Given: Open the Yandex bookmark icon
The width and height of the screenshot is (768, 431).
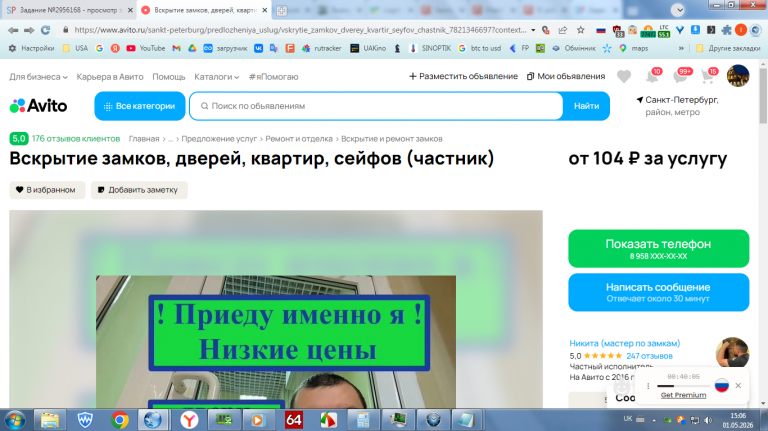Looking at the screenshot, I should click(x=115, y=48).
